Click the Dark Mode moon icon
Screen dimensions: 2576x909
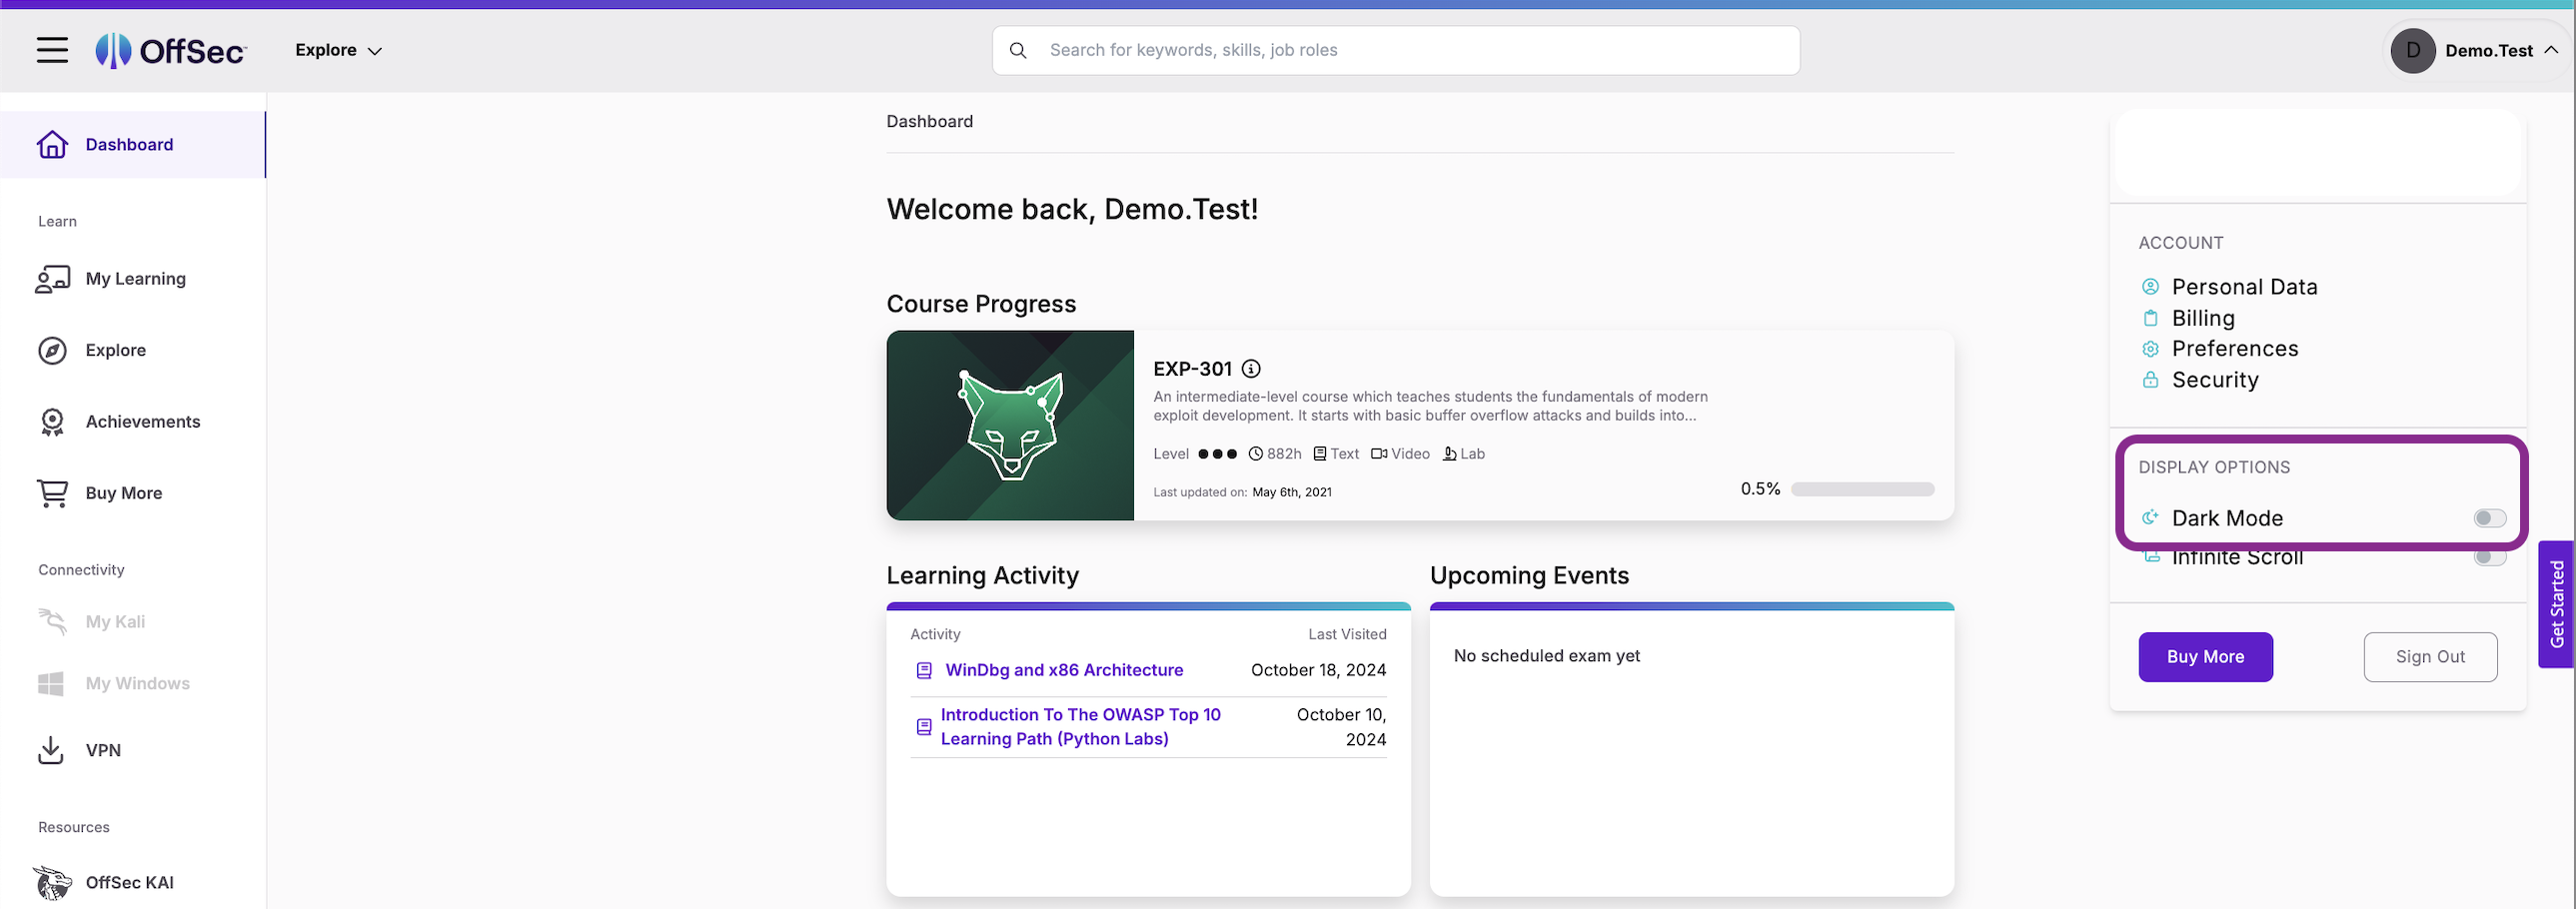(2150, 518)
